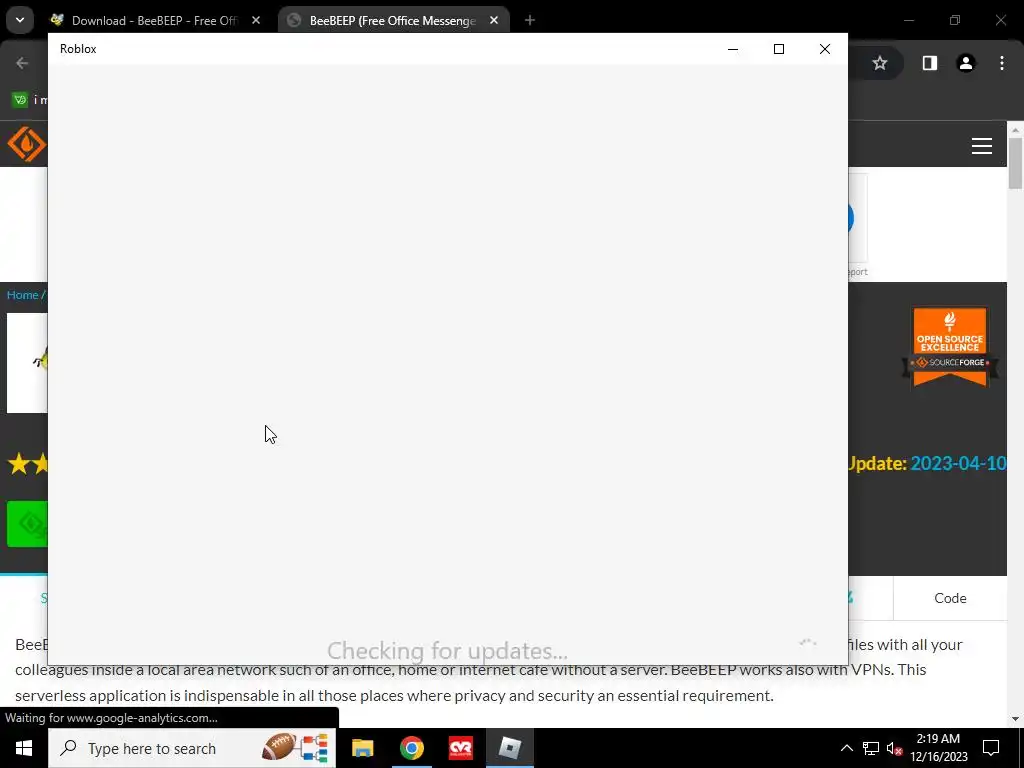Minimize the Roblox window
This screenshot has height=768, width=1024.
click(x=733, y=49)
